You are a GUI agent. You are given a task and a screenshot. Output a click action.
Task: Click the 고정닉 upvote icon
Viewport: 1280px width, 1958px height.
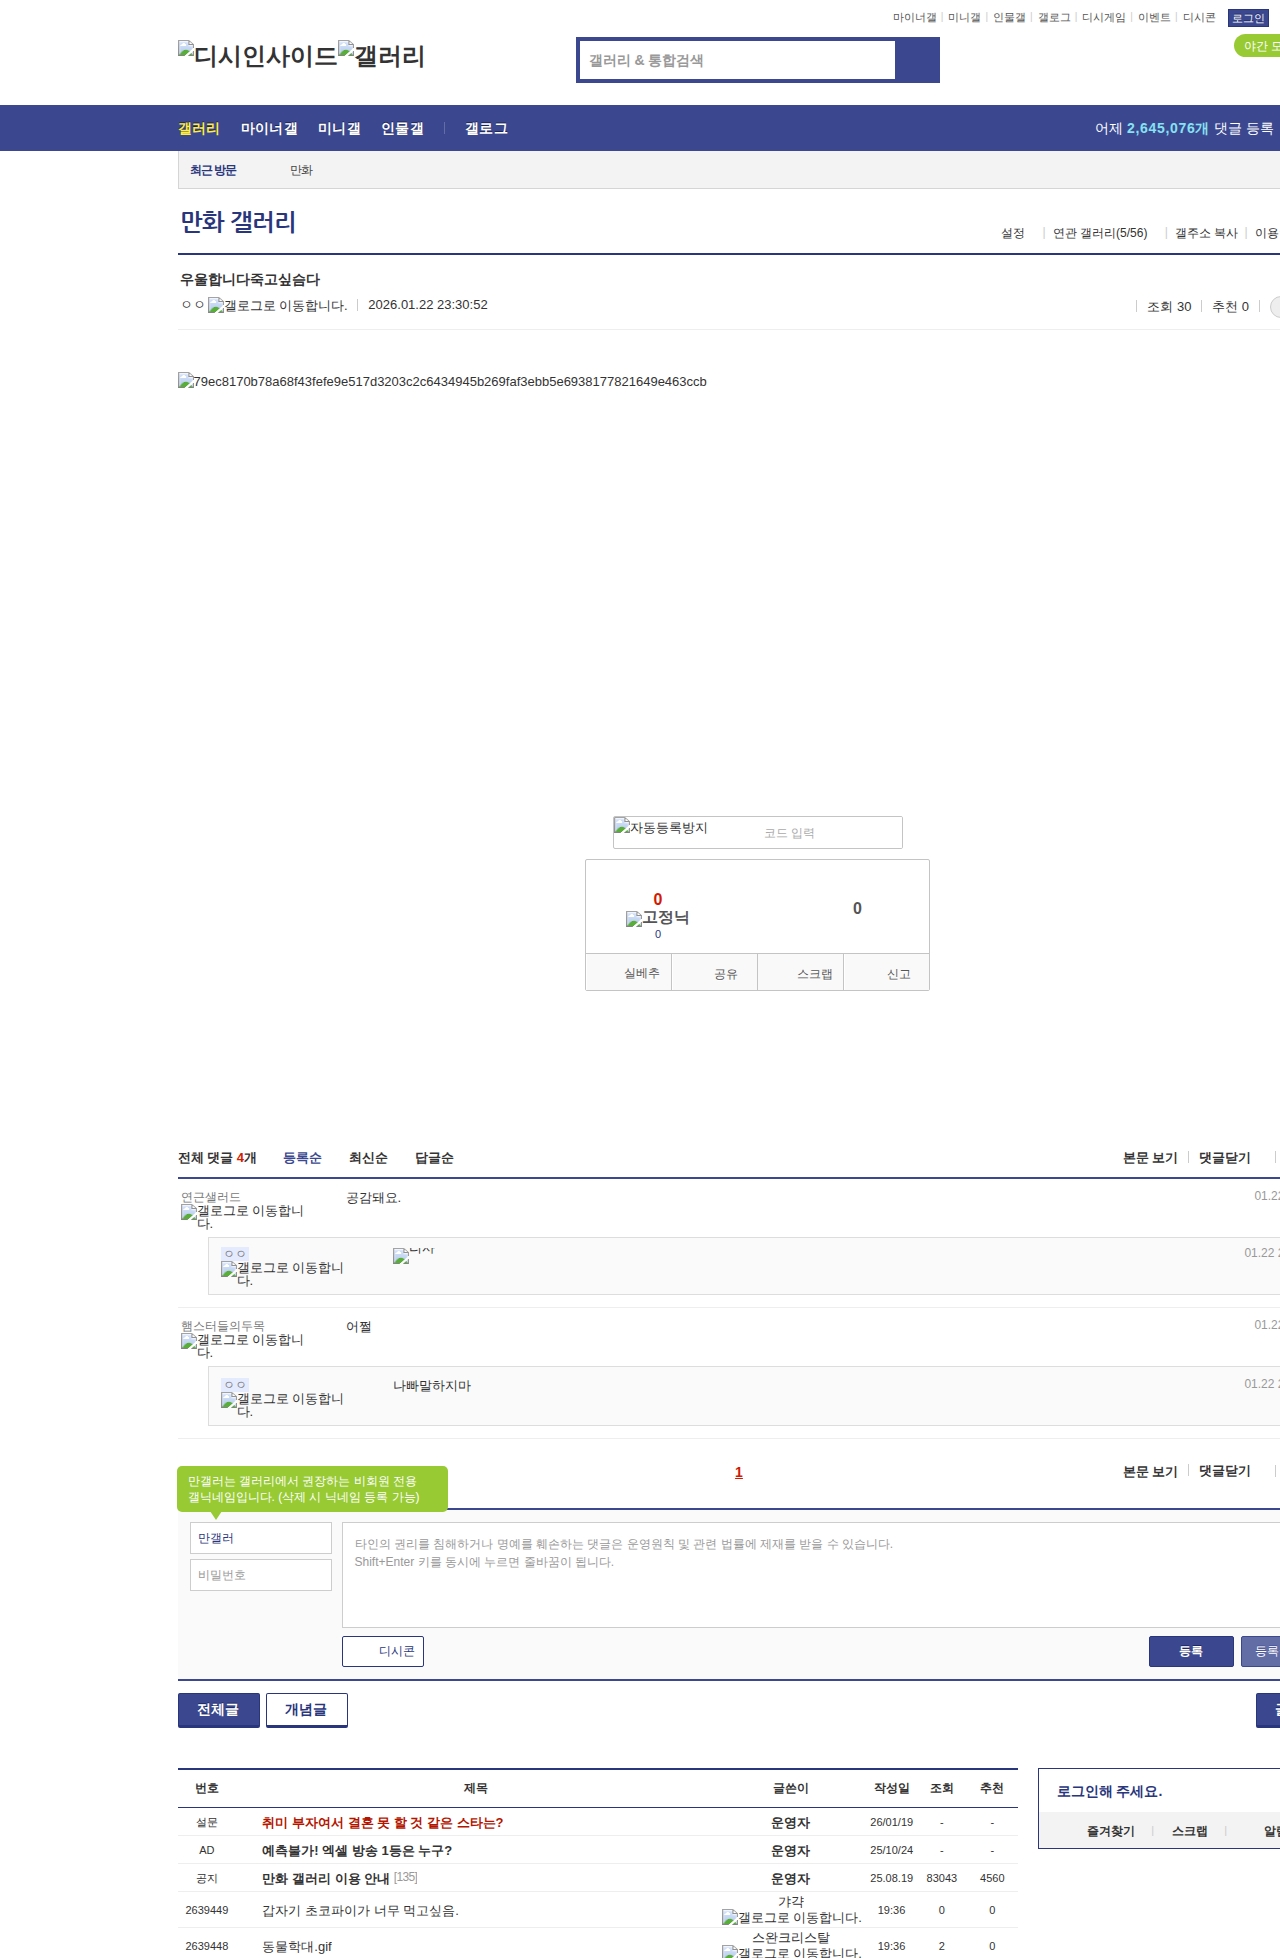(657, 918)
